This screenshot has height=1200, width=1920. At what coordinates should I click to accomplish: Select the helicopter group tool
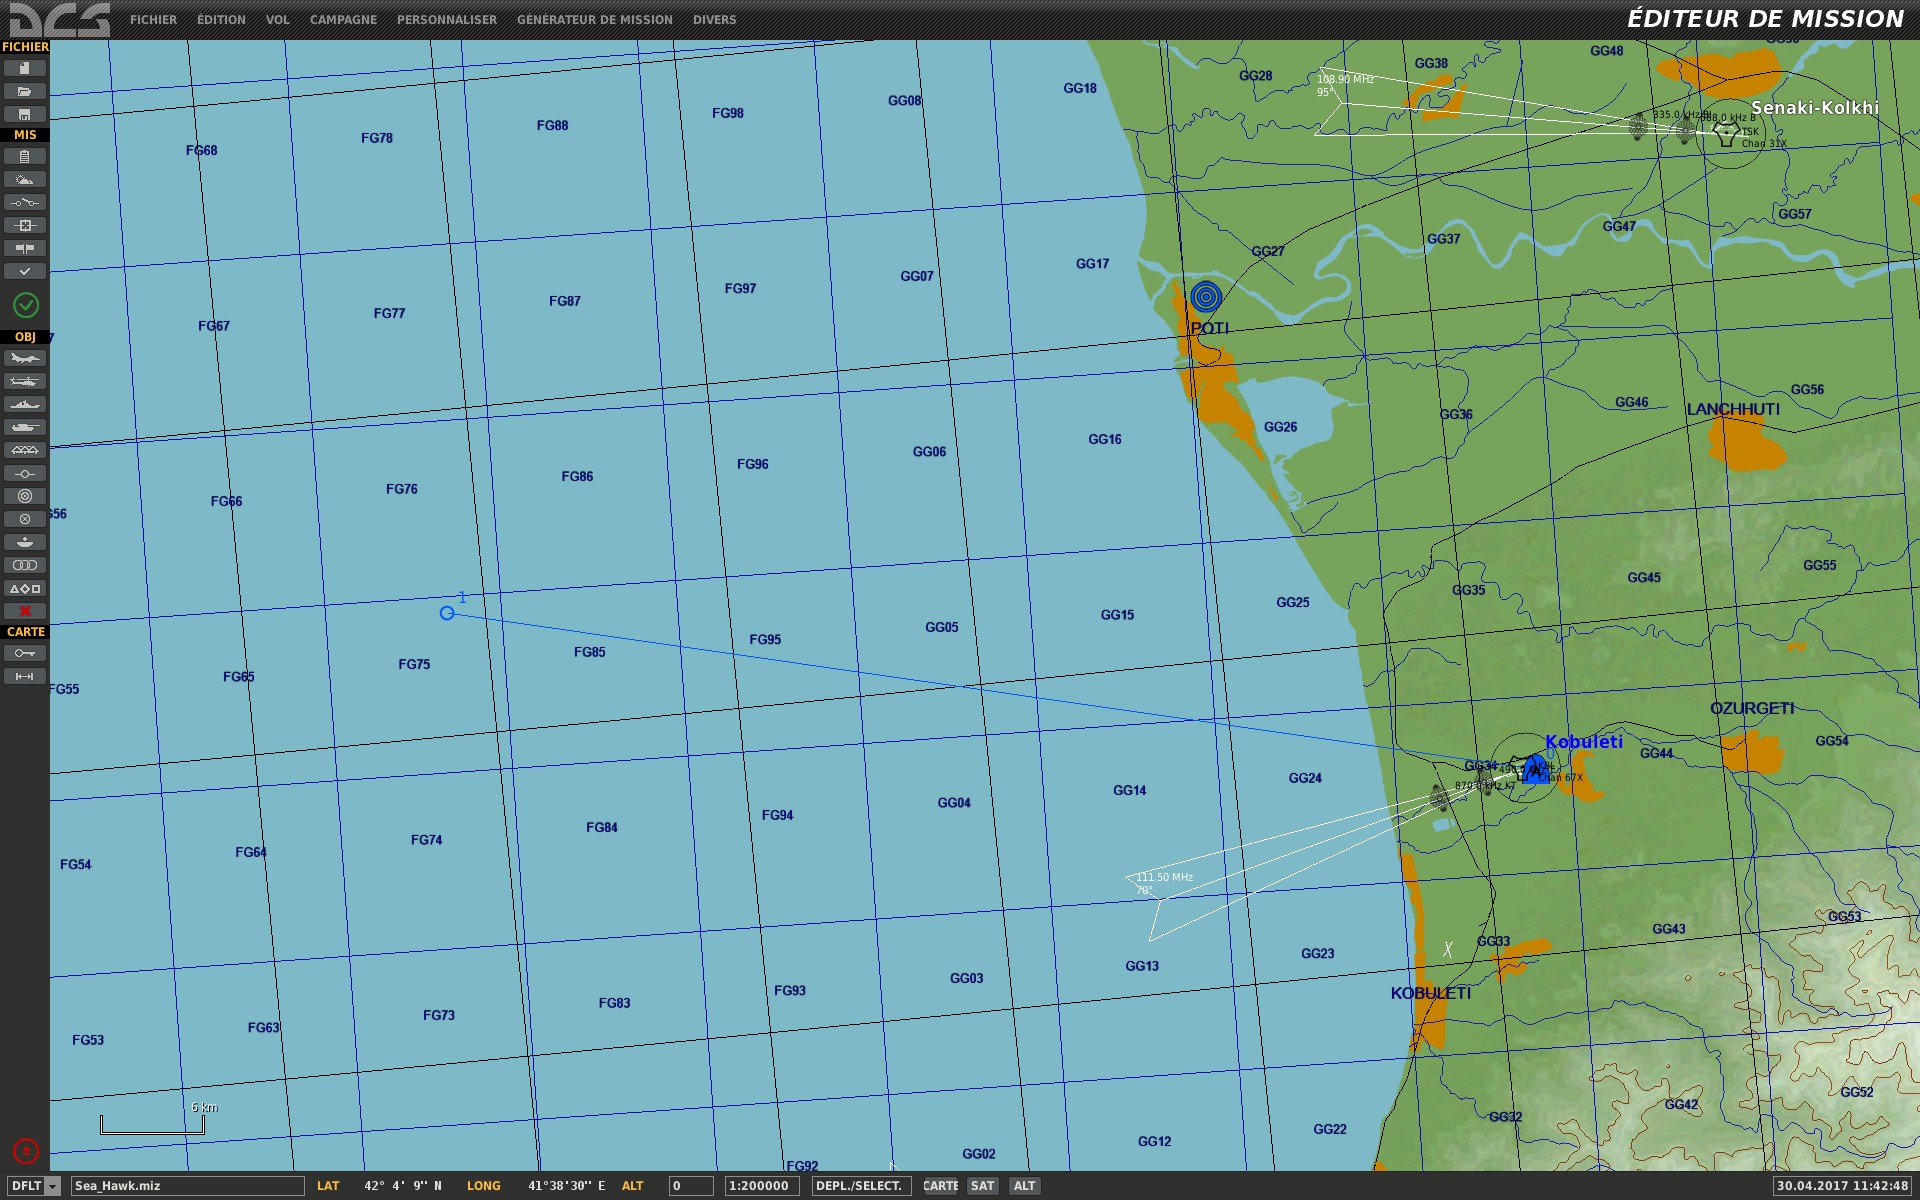25,381
